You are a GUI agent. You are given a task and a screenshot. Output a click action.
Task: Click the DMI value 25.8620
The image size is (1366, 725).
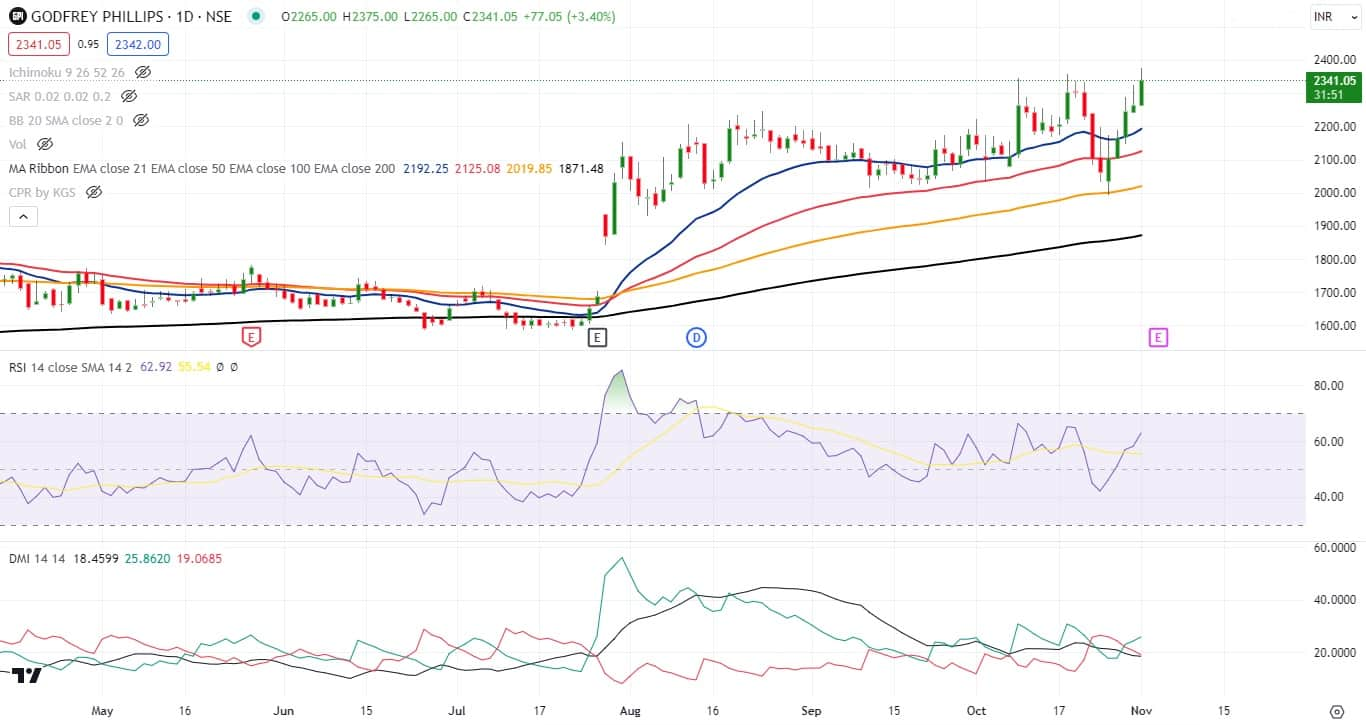click(x=145, y=561)
